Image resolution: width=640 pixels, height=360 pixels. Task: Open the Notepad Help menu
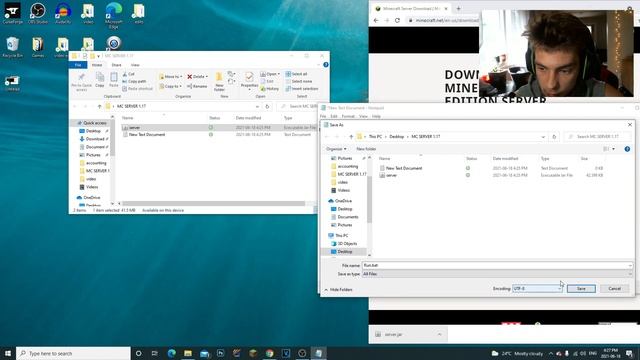point(376,116)
